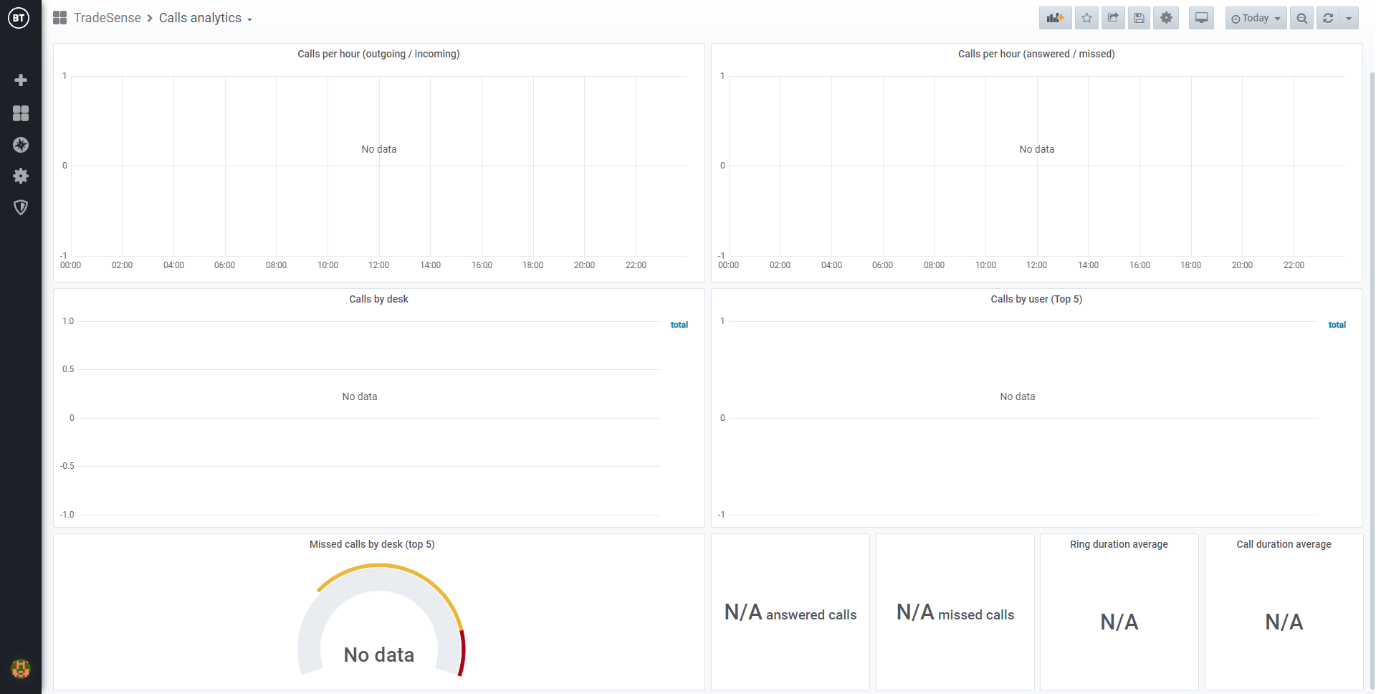The image size is (1376, 694).
Task: Click the missed calls gauge showing No data
Action: [x=380, y=622]
